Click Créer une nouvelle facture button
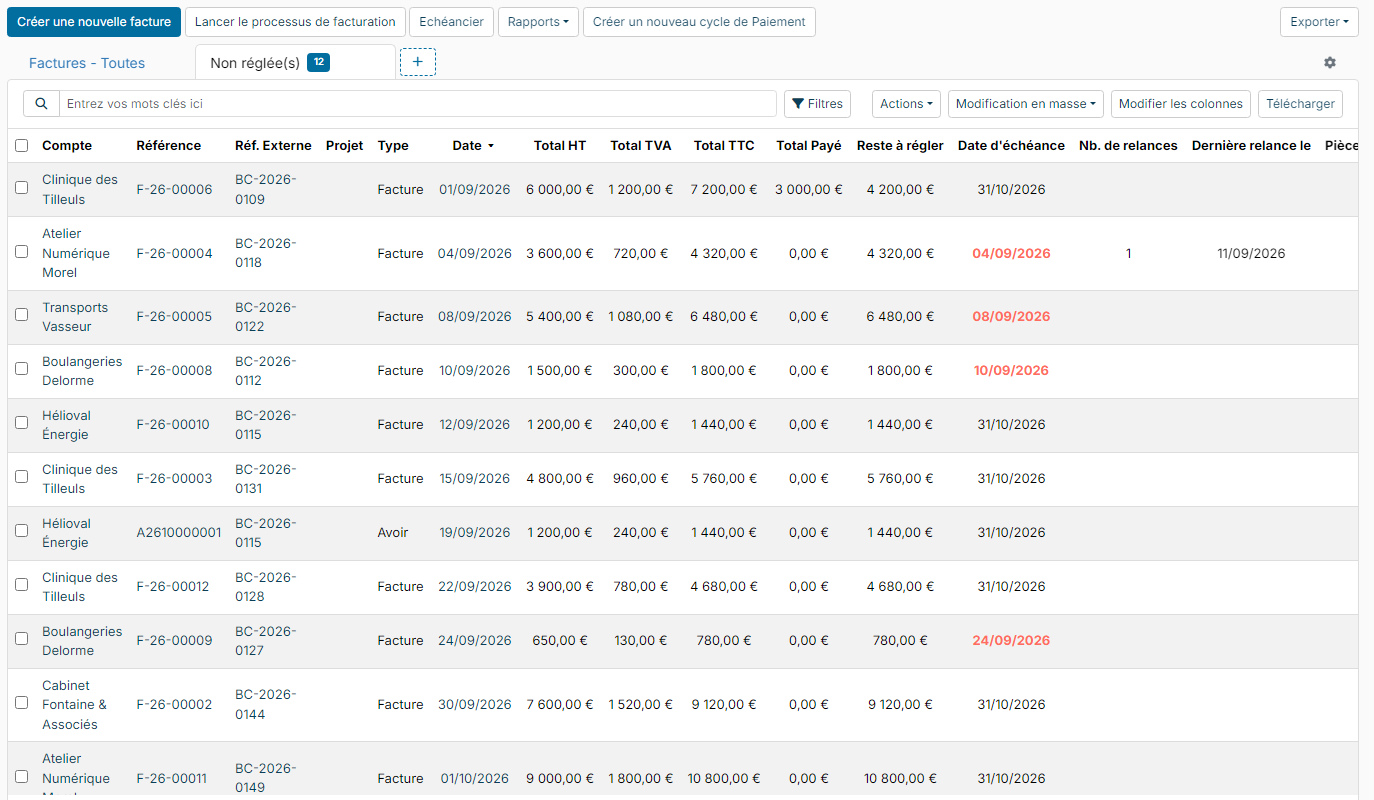Image resolution: width=1374 pixels, height=800 pixels. coord(94,22)
